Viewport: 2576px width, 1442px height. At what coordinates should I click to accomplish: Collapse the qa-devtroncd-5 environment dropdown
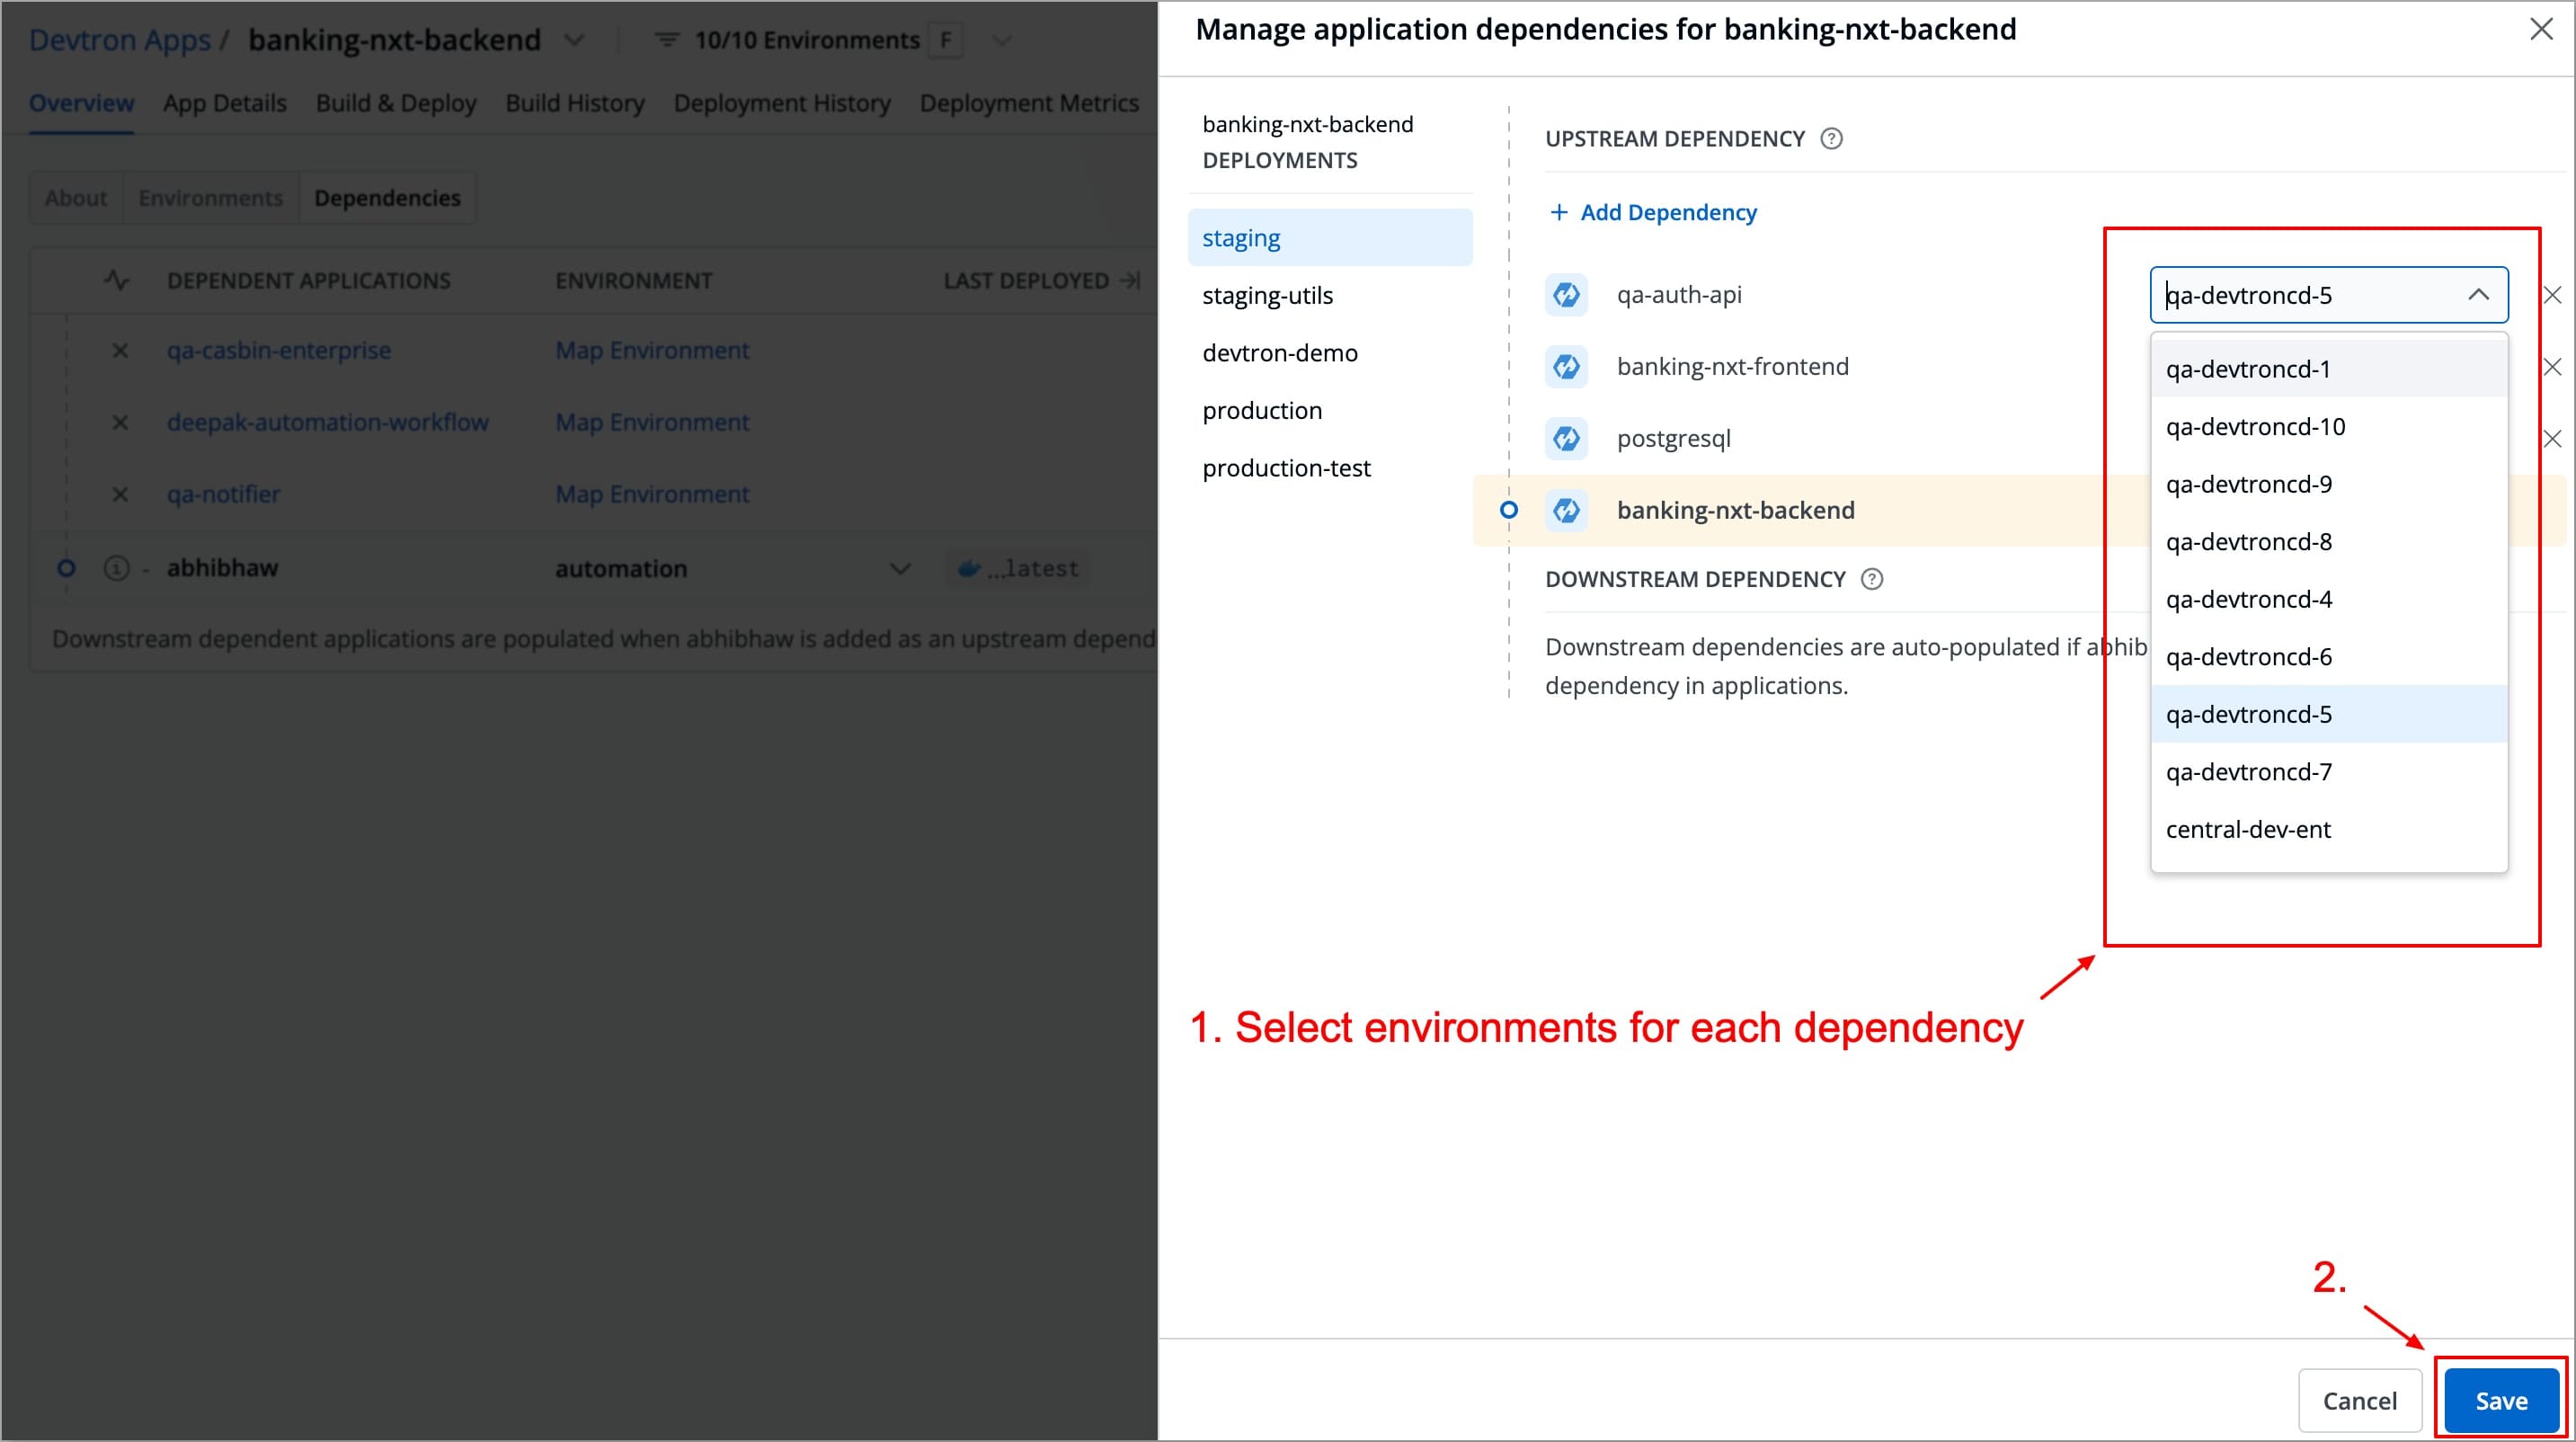click(2478, 295)
